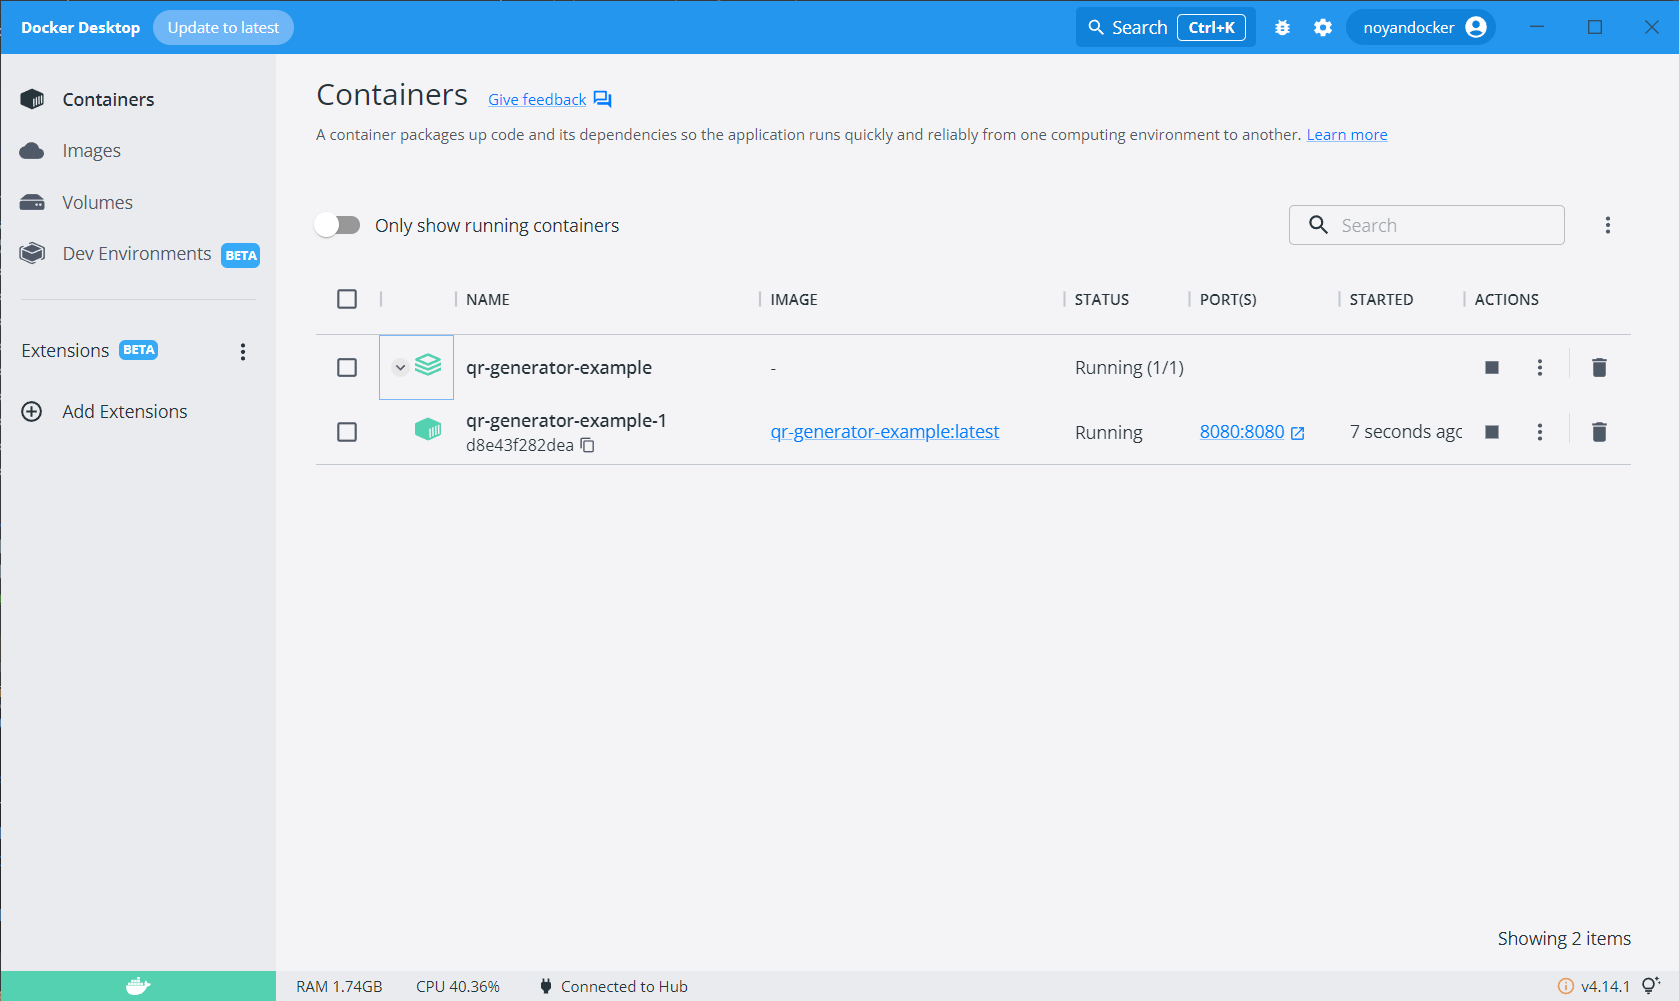The width and height of the screenshot is (1679, 1001).
Task: Click the compose stack layers icon
Action: (x=428, y=365)
